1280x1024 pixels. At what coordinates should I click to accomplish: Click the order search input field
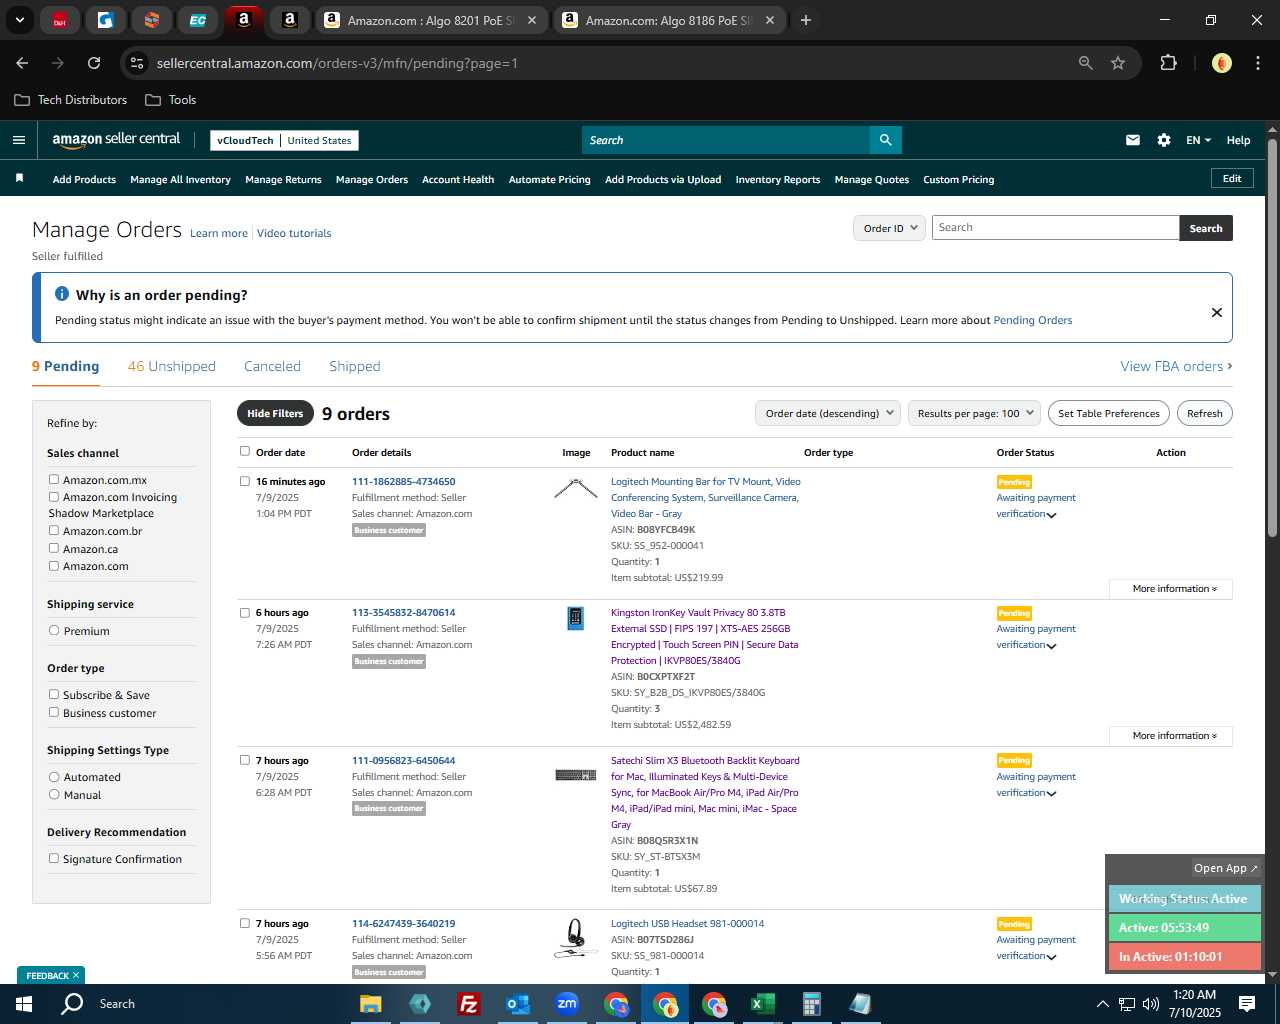tap(1055, 228)
